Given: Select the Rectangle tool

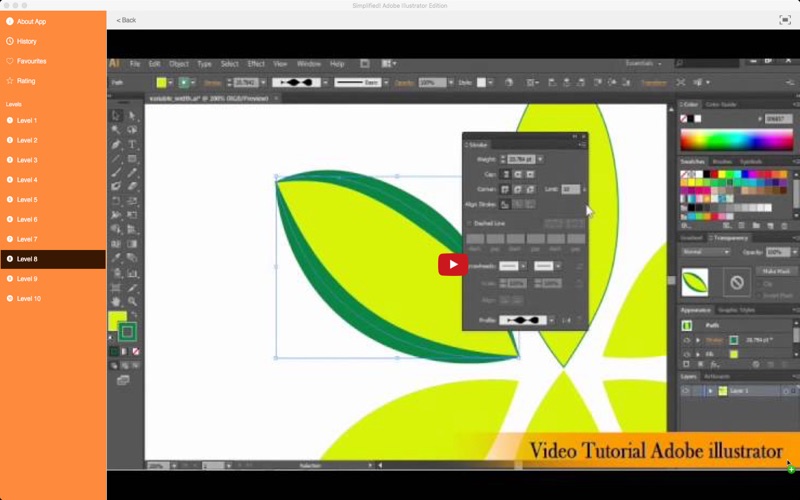Looking at the screenshot, I should coord(132,159).
